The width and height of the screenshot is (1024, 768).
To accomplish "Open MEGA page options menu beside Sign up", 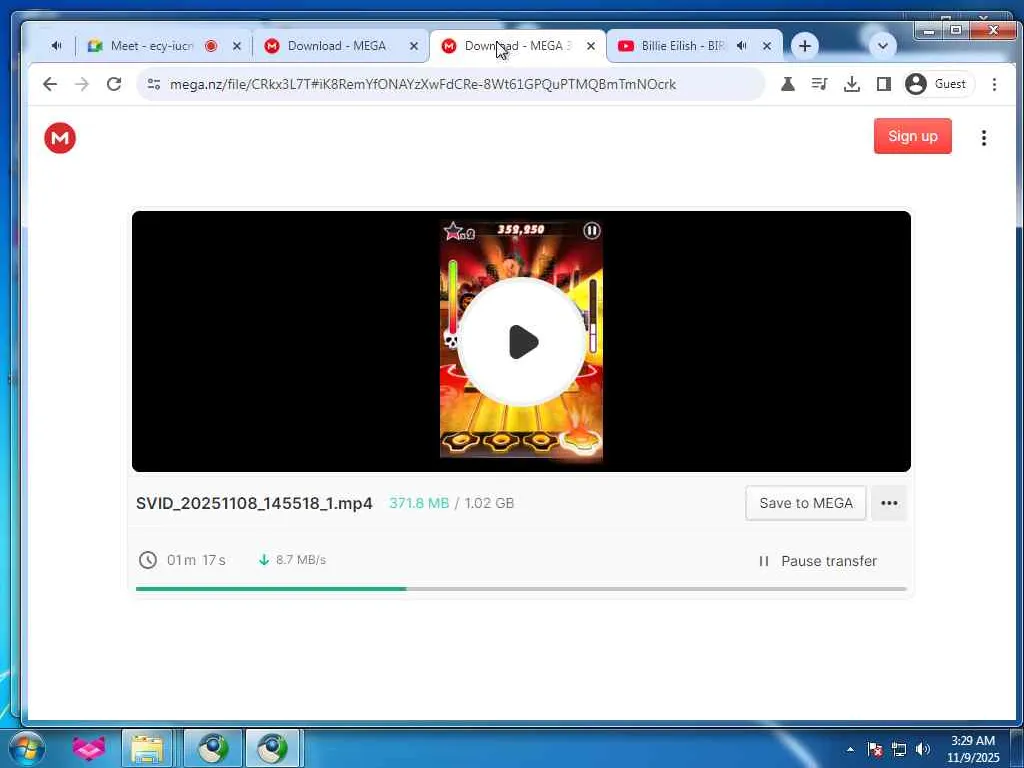I will (984, 137).
